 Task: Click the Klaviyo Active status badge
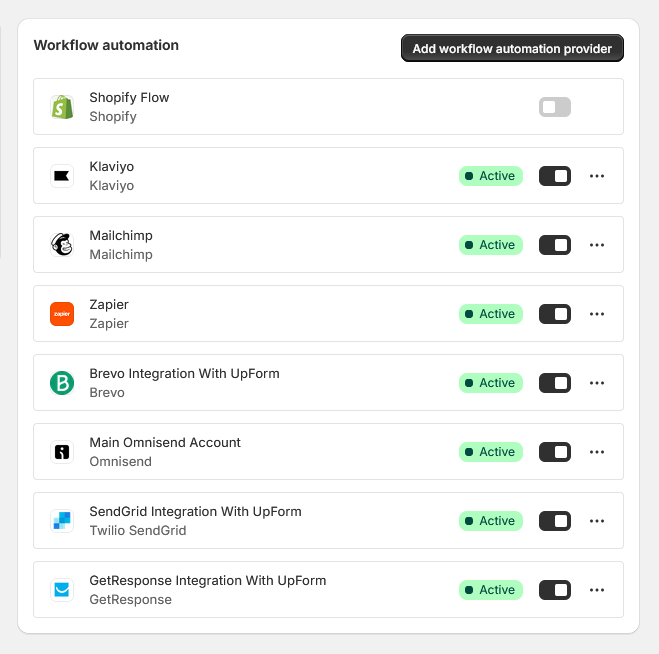pyautogui.click(x=490, y=176)
